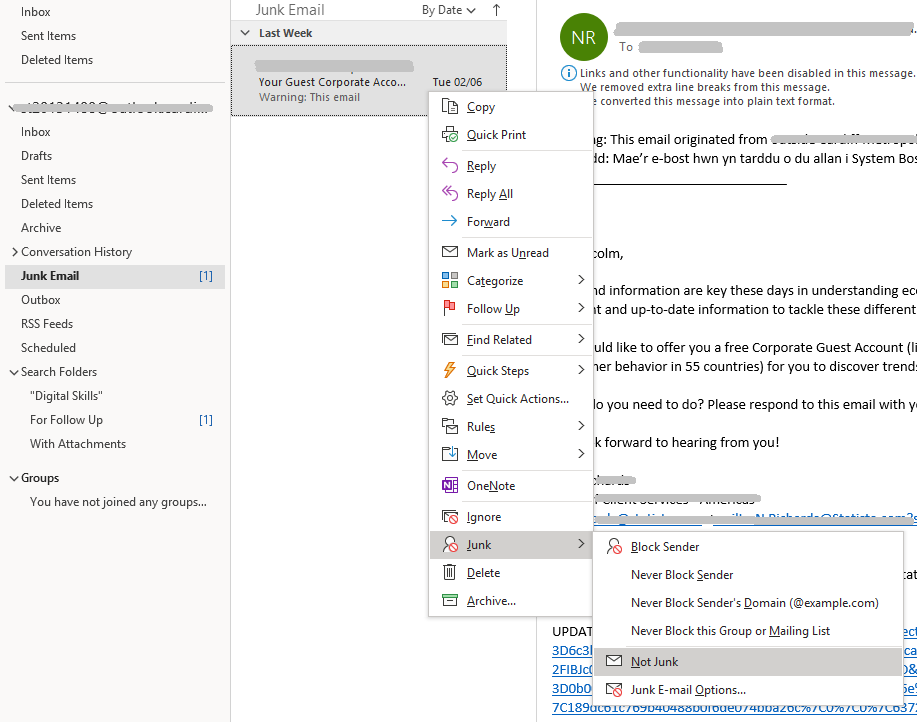The height and width of the screenshot is (722, 917).
Task: Select the Your Guest Corporate Account email
Action: click(368, 81)
